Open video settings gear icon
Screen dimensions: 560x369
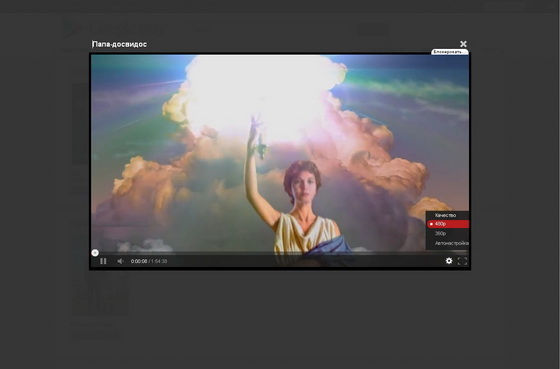click(x=449, y=261)
